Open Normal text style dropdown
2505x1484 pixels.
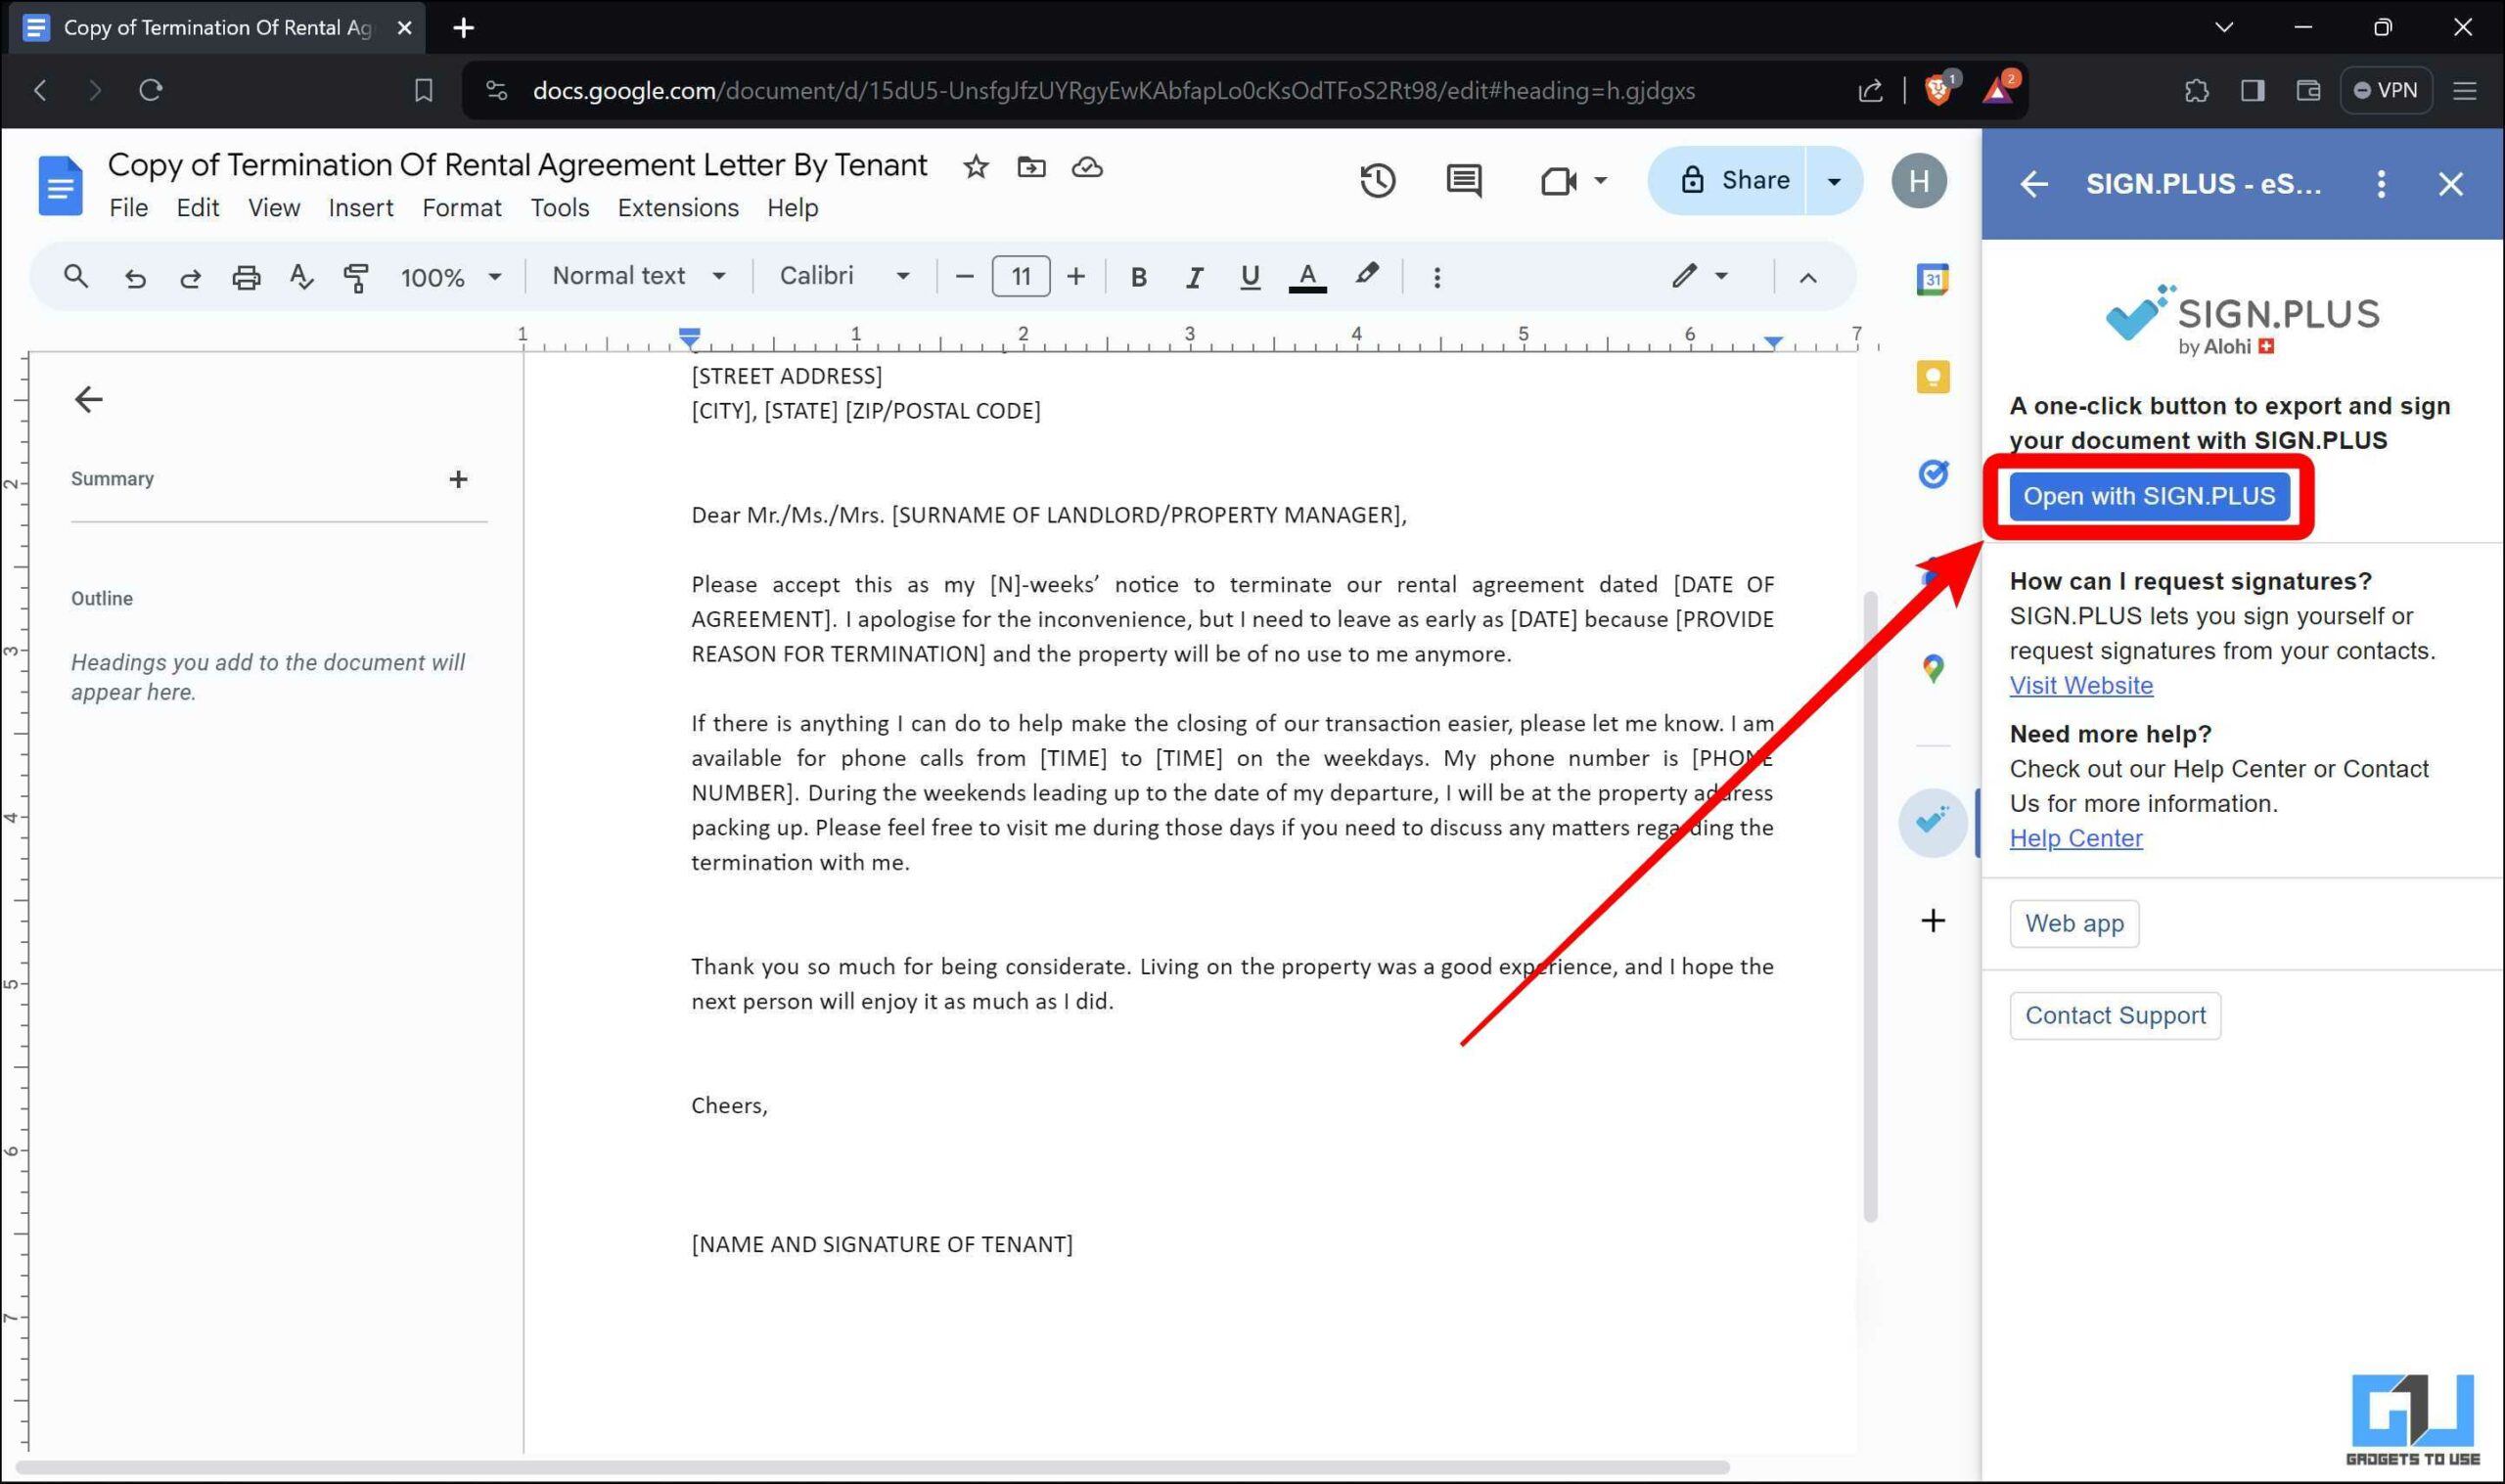pyautogui.click(x=639, y=276)
